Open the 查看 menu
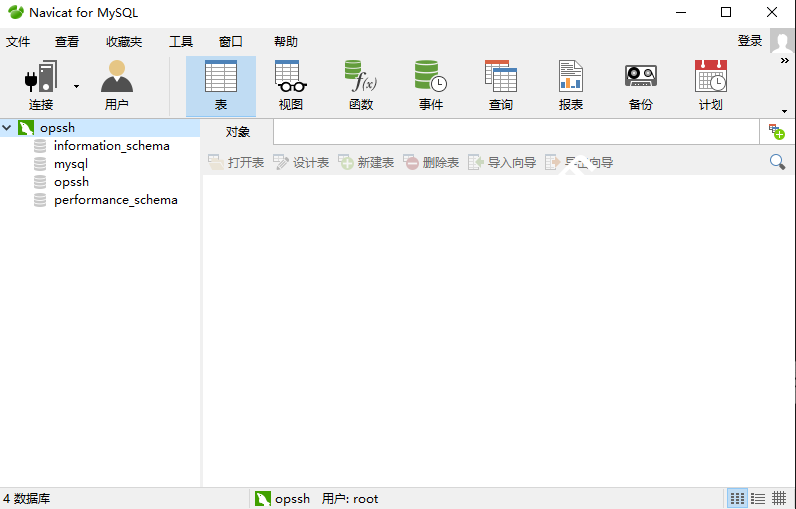Viewport: 796px width, 509px height. point(67,42)
